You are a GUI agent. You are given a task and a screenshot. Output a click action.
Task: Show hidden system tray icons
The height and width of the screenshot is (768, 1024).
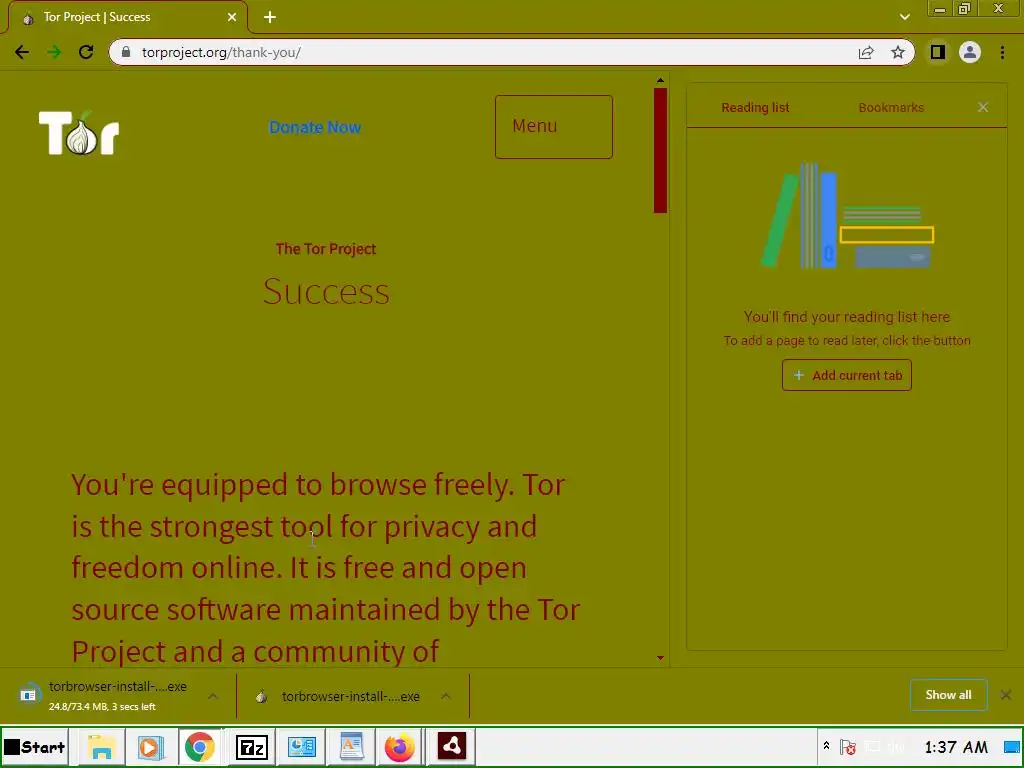826,746
